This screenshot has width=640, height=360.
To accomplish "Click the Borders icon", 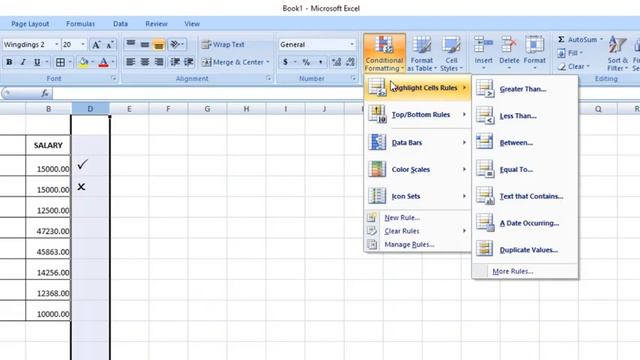I will click(60, 62).
